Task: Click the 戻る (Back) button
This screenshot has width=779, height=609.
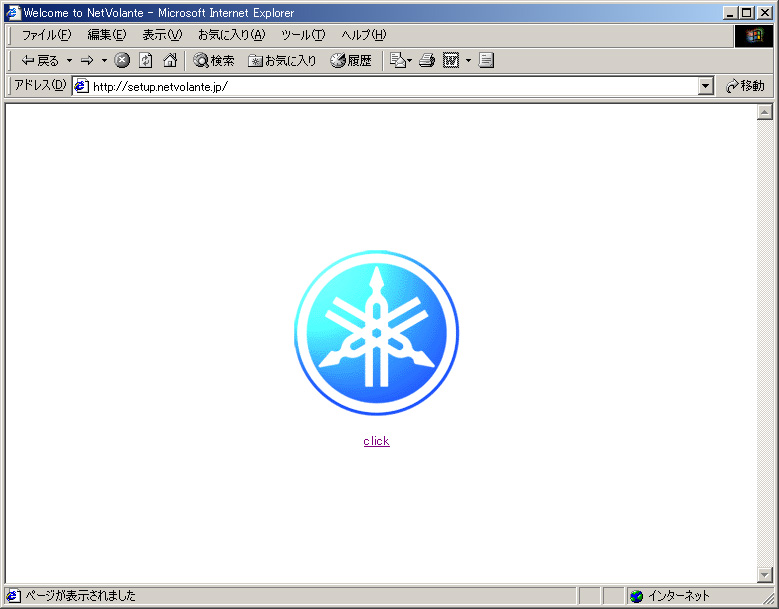Action: (x=40, y=61)
